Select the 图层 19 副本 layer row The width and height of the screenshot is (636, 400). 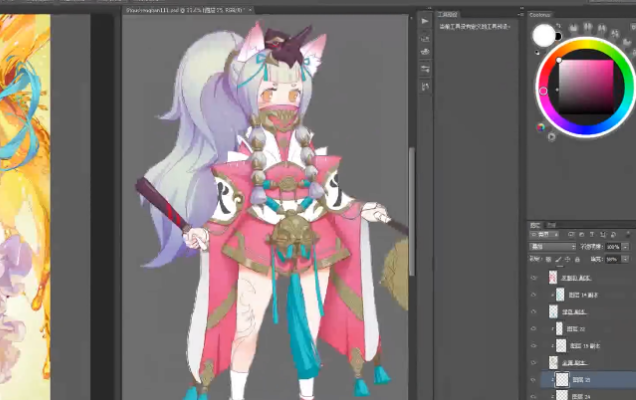point(588,346)
